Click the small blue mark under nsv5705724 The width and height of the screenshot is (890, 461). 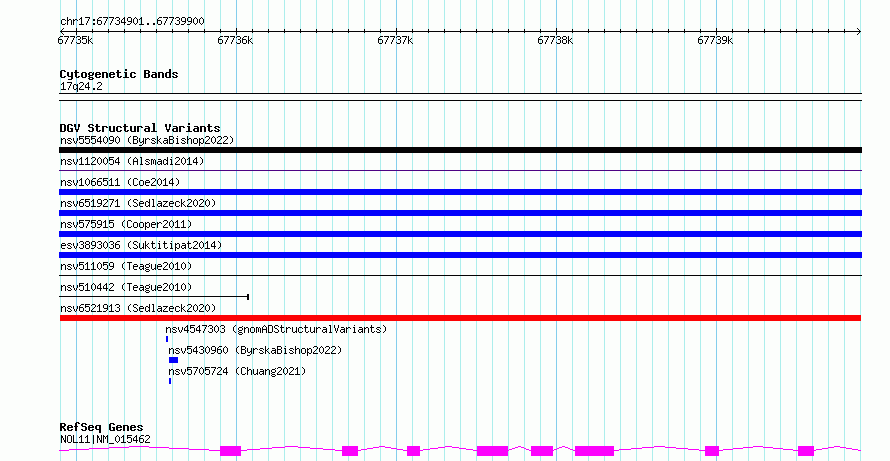170,381
